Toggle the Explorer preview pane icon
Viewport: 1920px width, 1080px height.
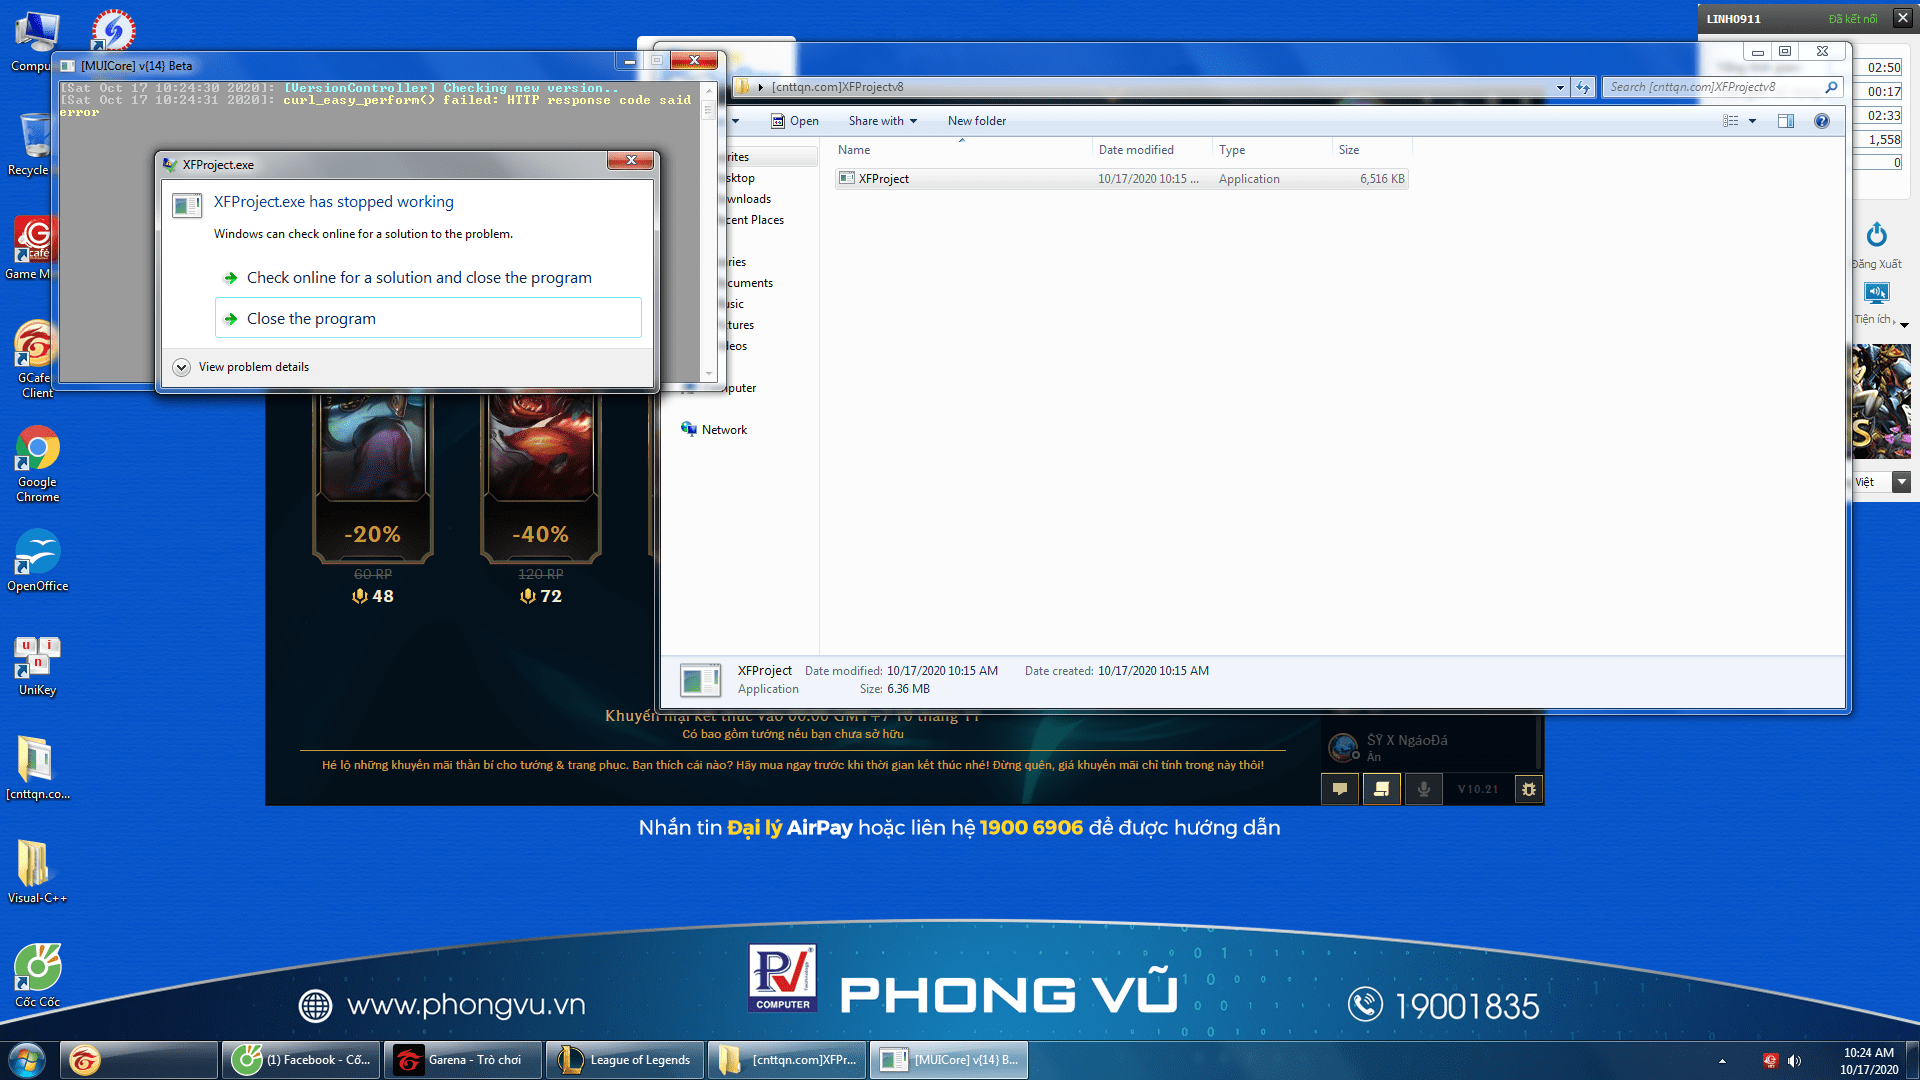(1786, 121)
